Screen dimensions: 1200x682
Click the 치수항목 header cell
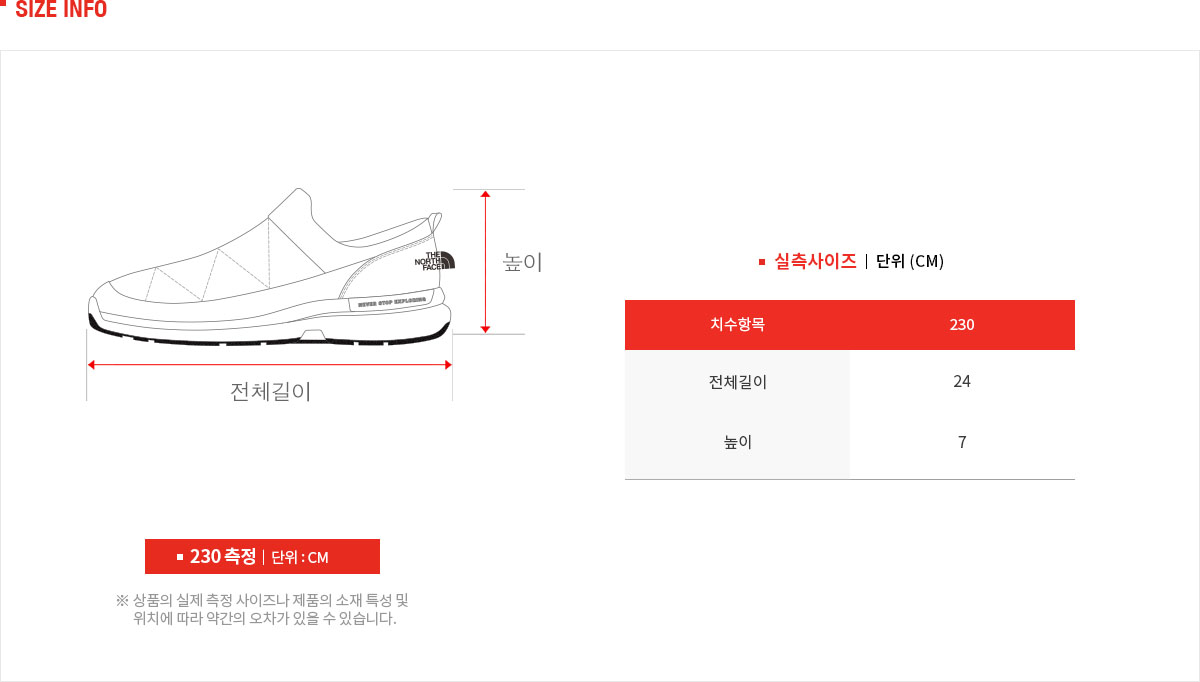[737, 324]
